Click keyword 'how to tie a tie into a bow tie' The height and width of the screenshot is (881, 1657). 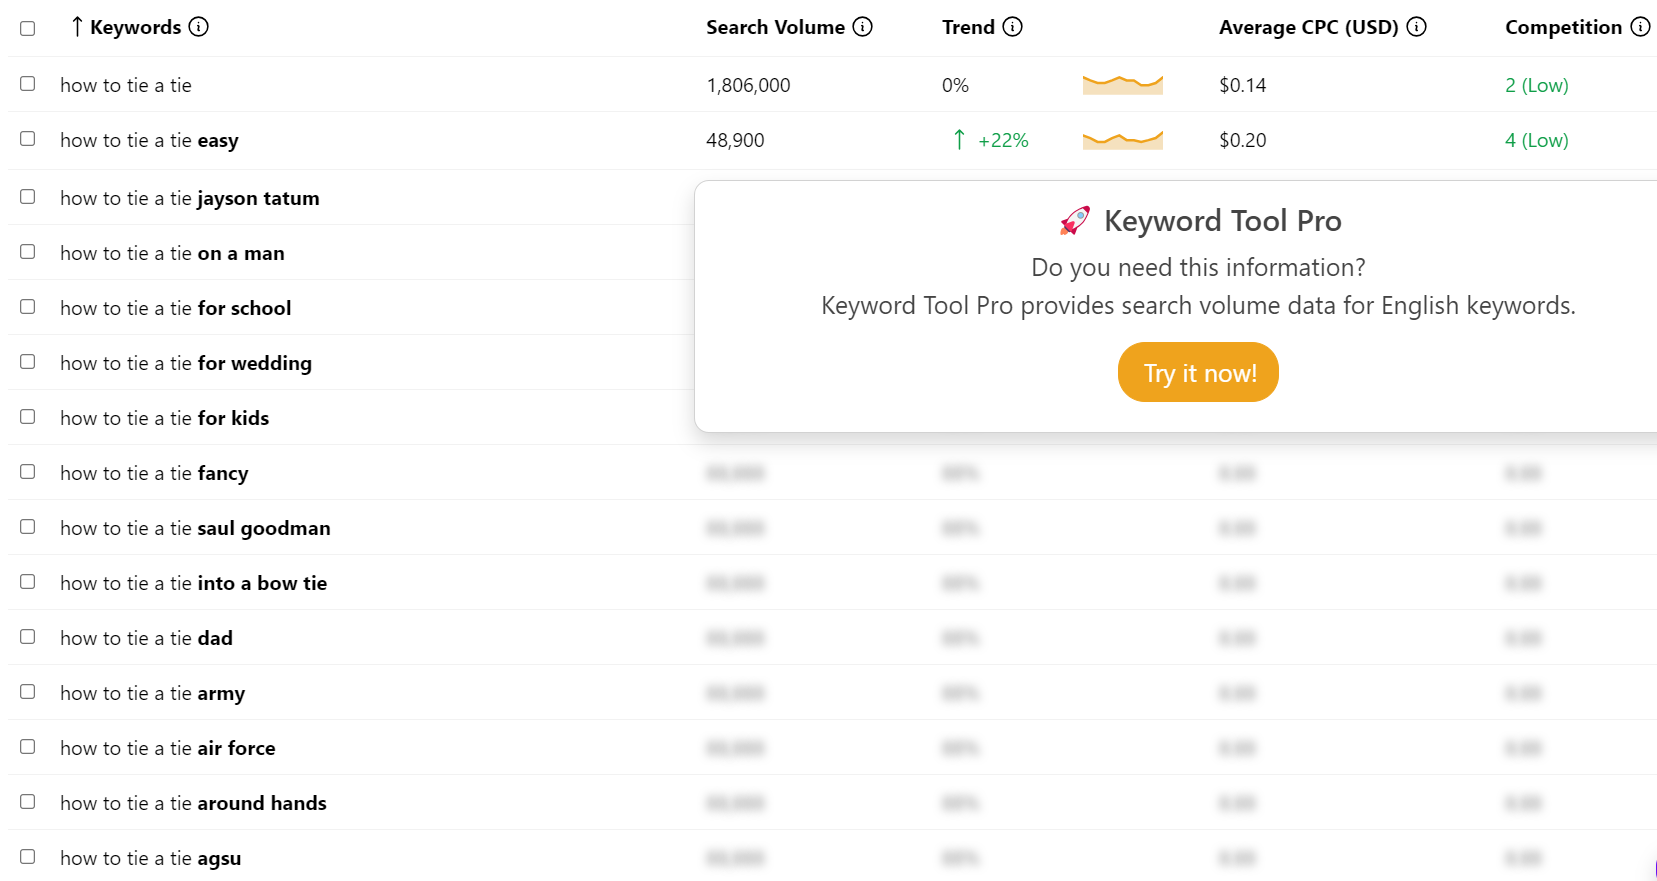(x=194, y=583)
